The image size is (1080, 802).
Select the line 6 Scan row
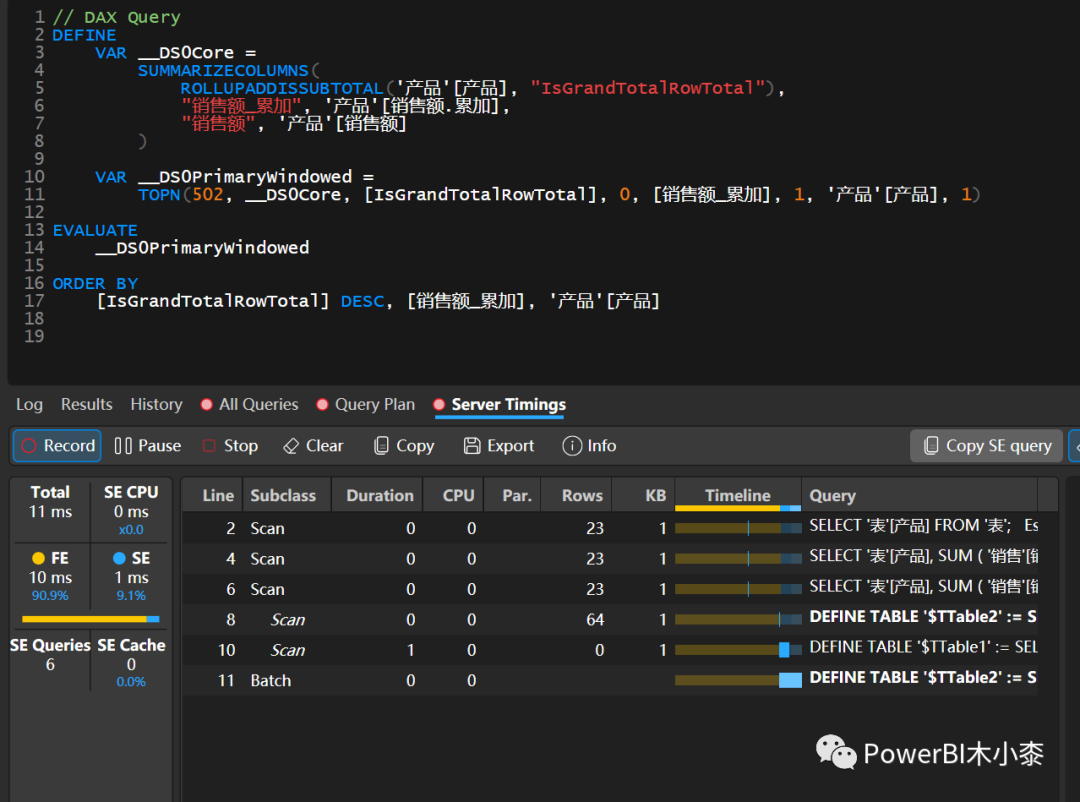pyautogui.click(x=610, y=589)
